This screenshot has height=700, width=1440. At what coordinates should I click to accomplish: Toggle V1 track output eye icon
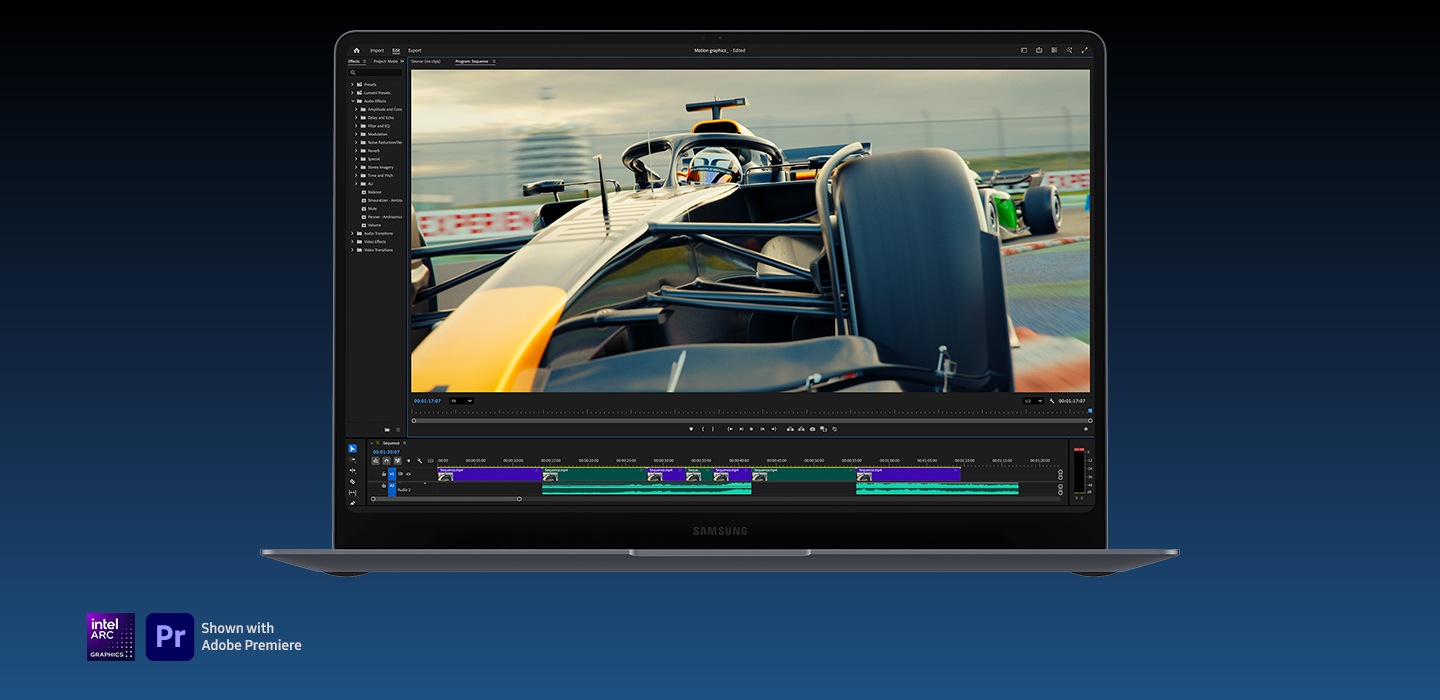click(408, 474)
